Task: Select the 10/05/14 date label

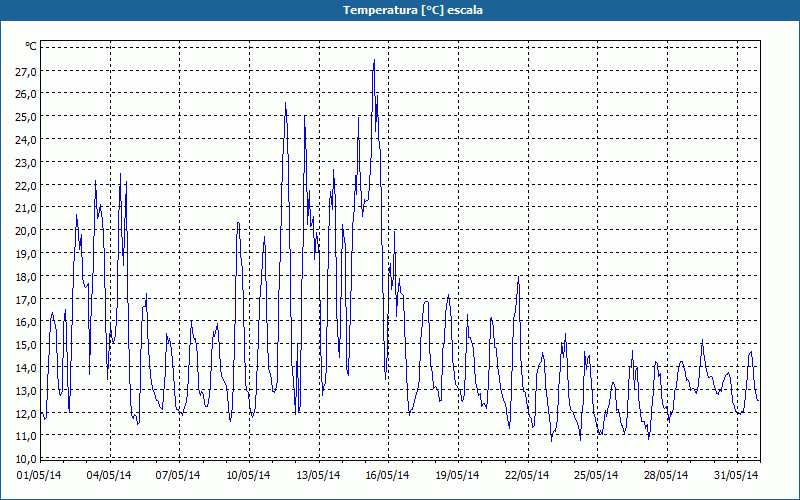Action: [249, 475]
